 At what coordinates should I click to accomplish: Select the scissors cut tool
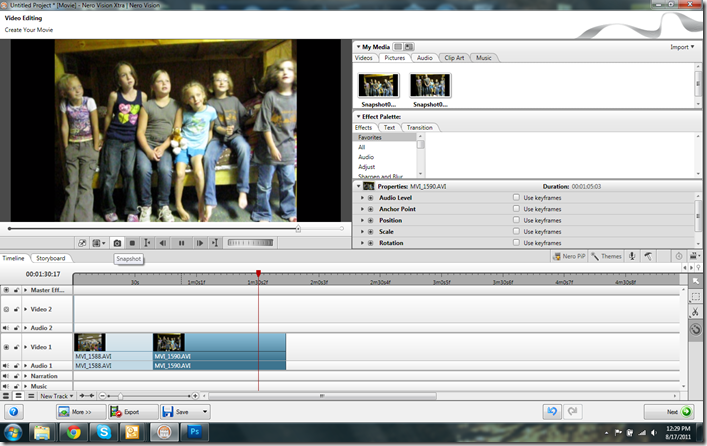pyautogui.click(x=696, y=312)
